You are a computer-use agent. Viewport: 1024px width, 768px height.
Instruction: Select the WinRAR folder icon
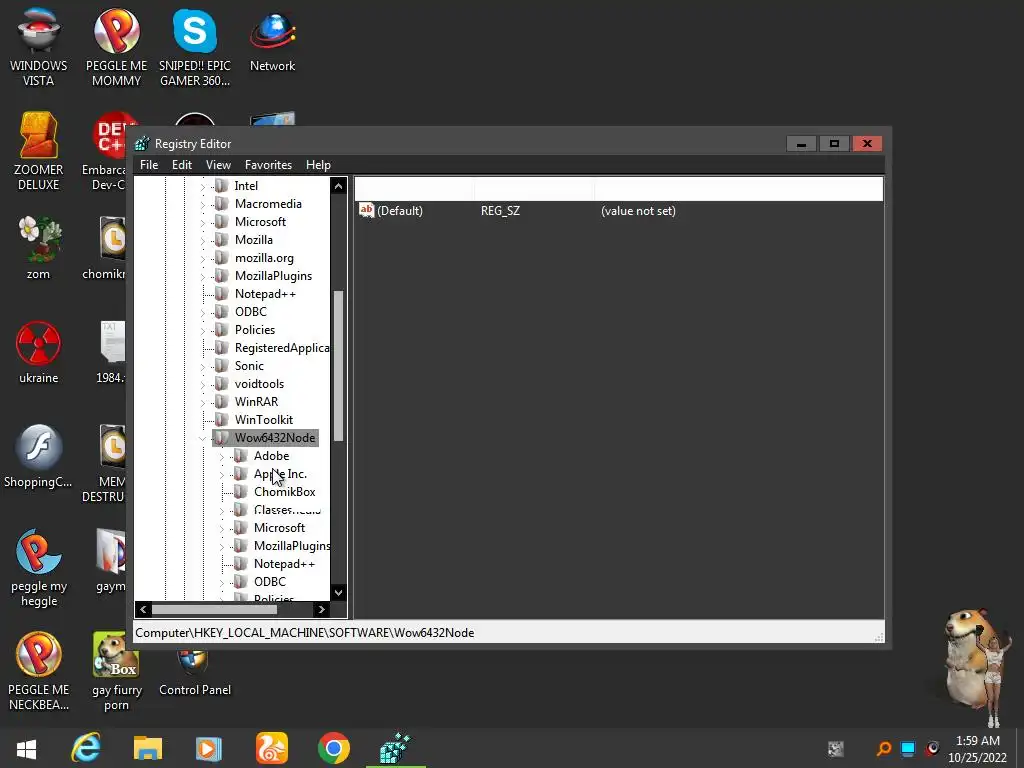pyautogui.click(x=222, y=402)
